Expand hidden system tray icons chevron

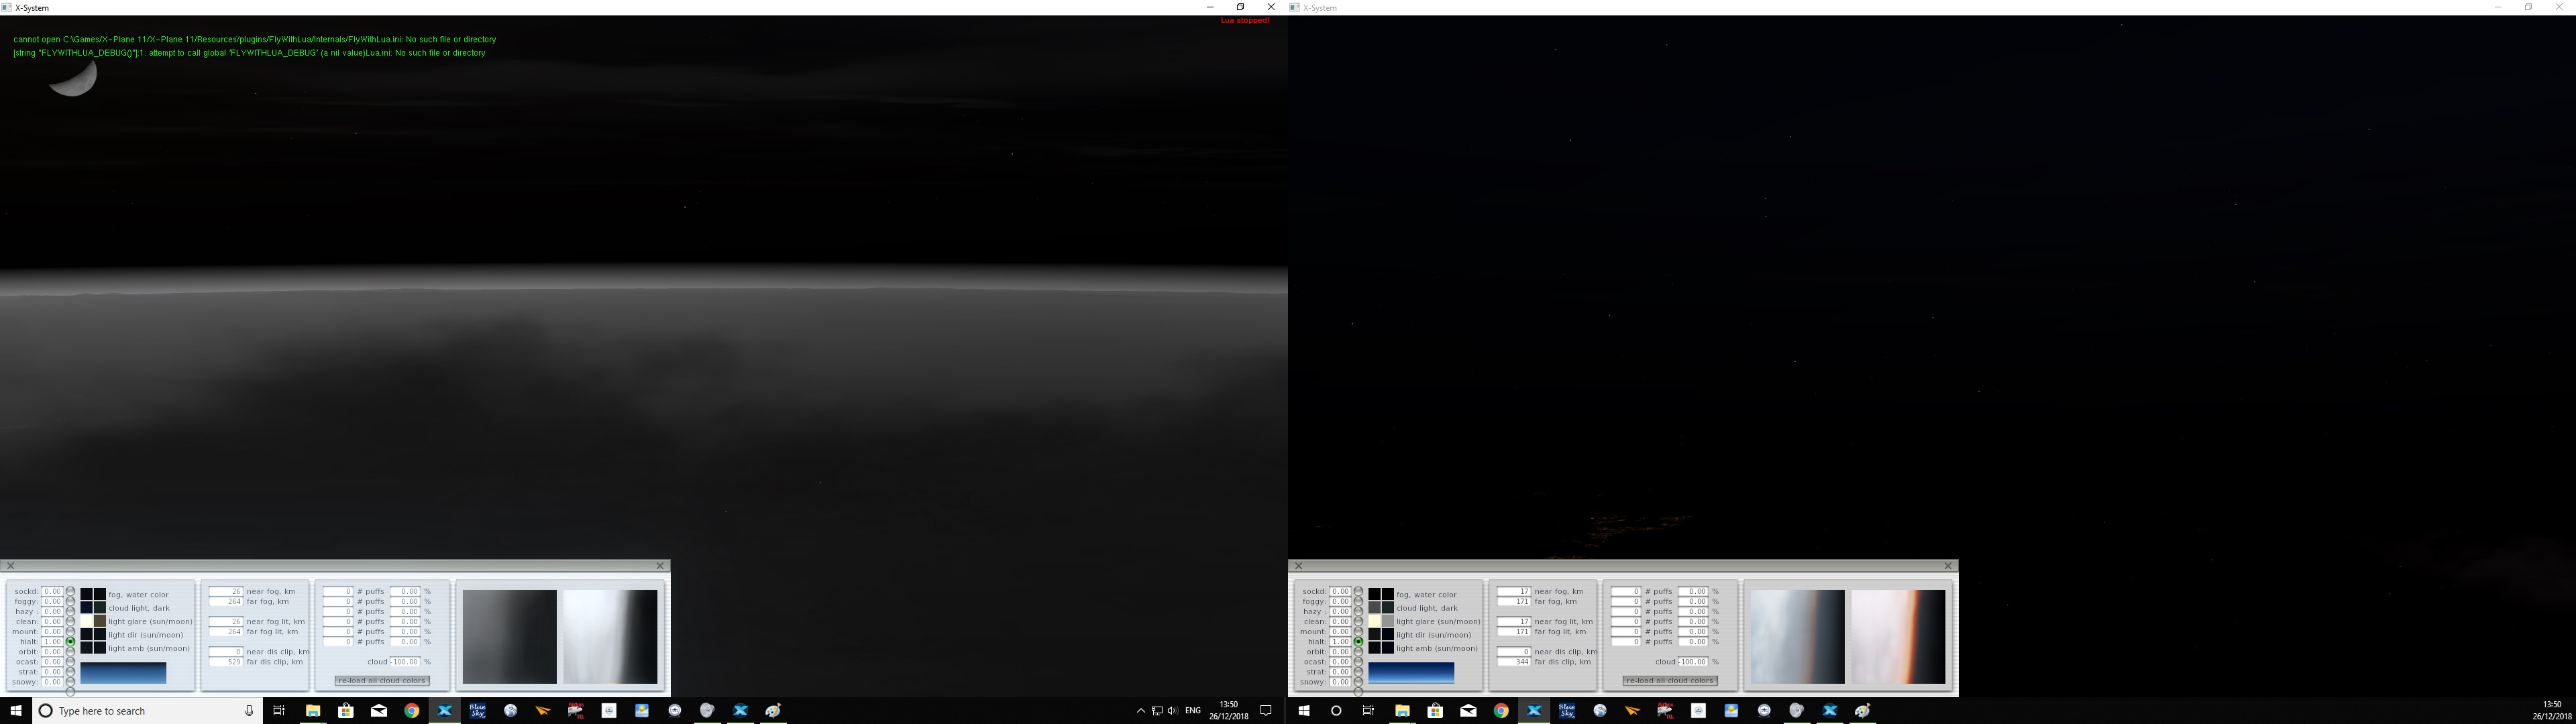coord(1140,711)
